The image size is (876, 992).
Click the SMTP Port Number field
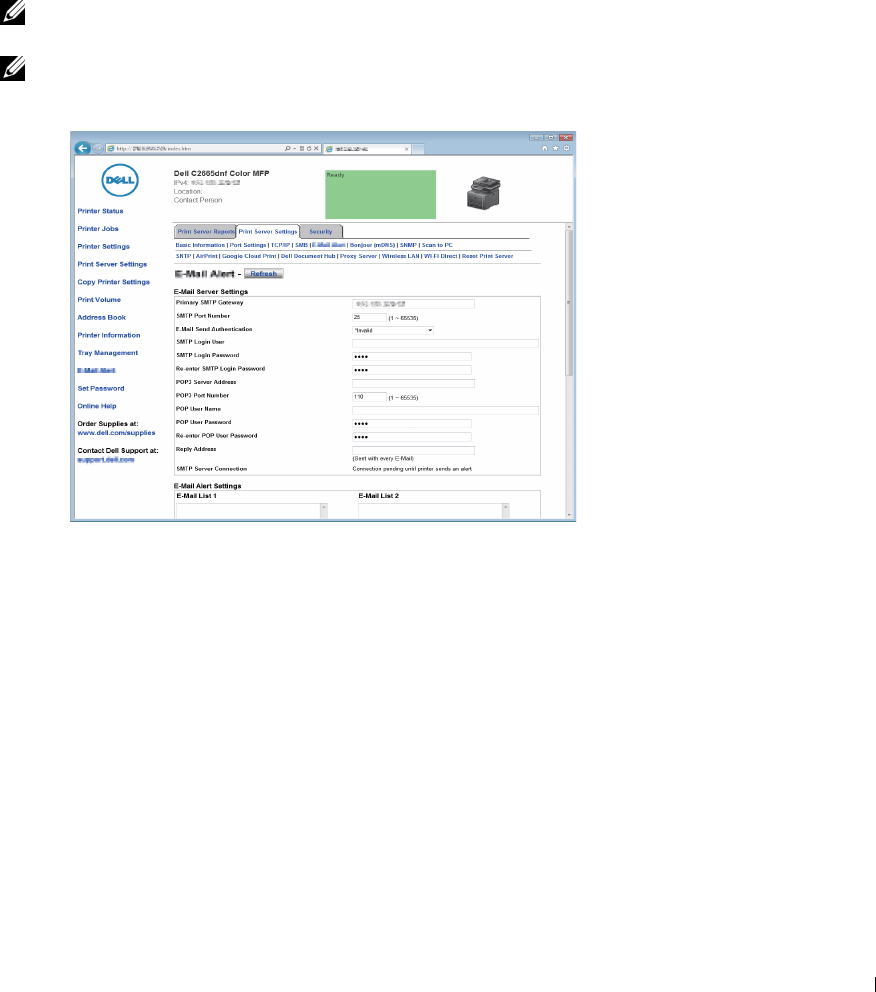(x=369, y=317)
